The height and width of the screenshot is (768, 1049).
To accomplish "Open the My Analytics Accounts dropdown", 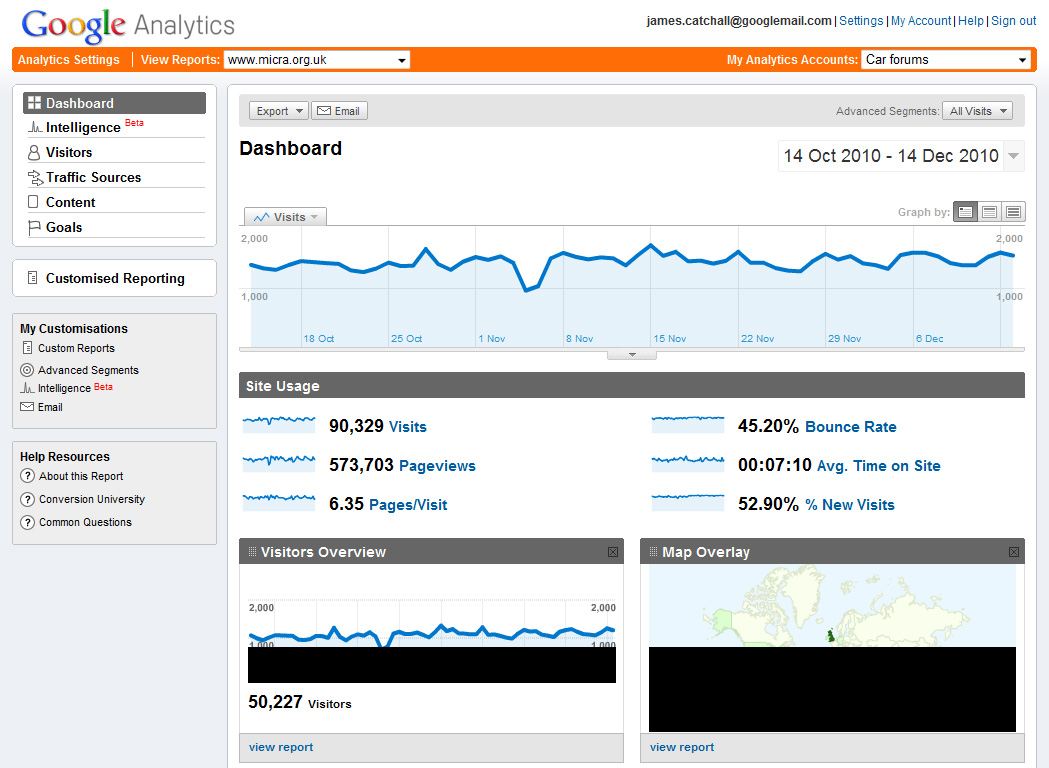I will point(945,60).
